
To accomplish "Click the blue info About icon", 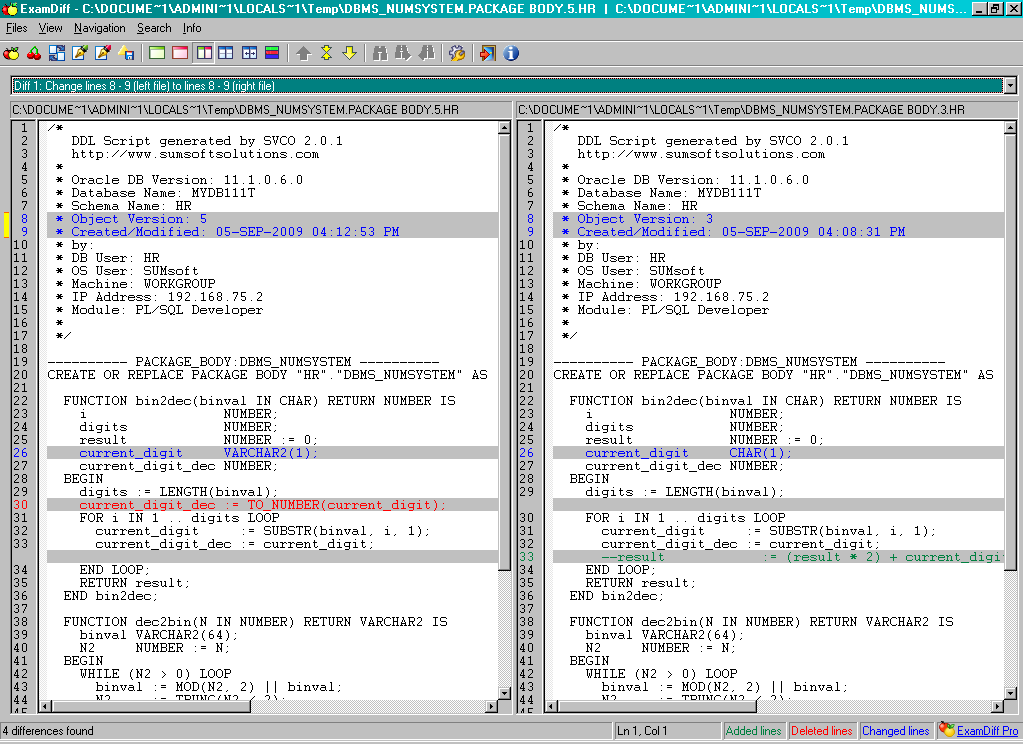I will tap(511, 53).
